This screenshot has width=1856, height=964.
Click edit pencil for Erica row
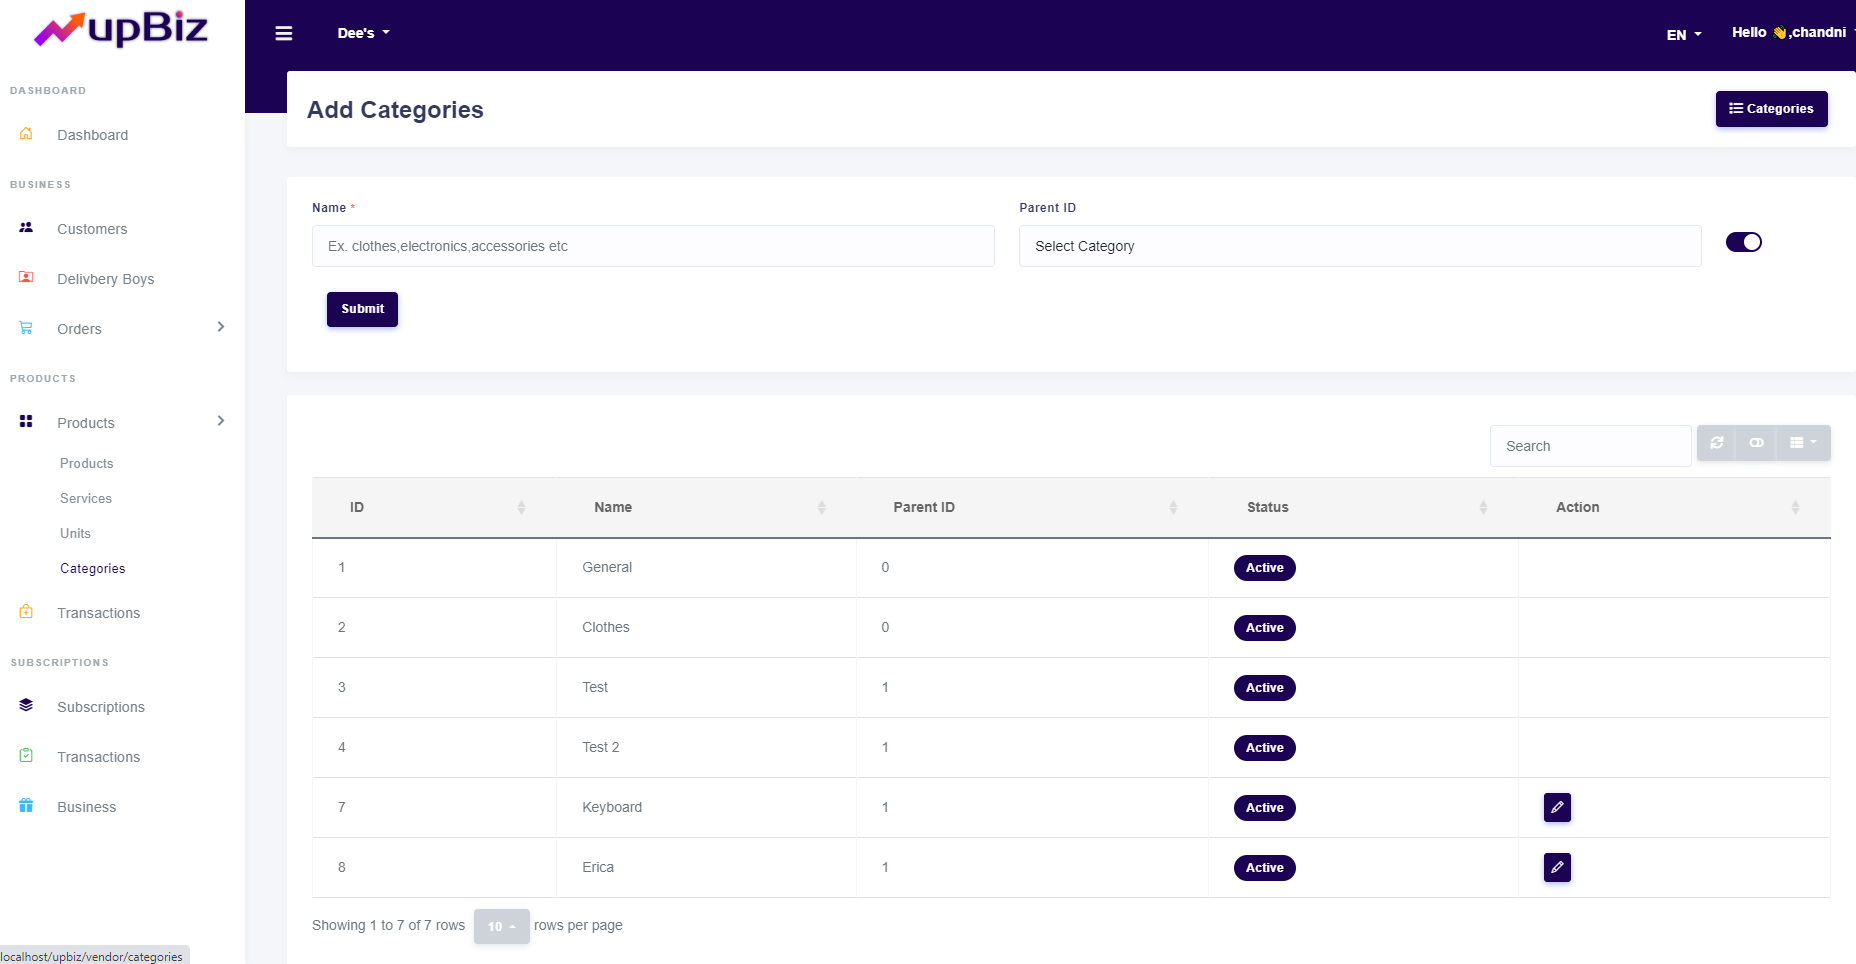point(1557,867)
